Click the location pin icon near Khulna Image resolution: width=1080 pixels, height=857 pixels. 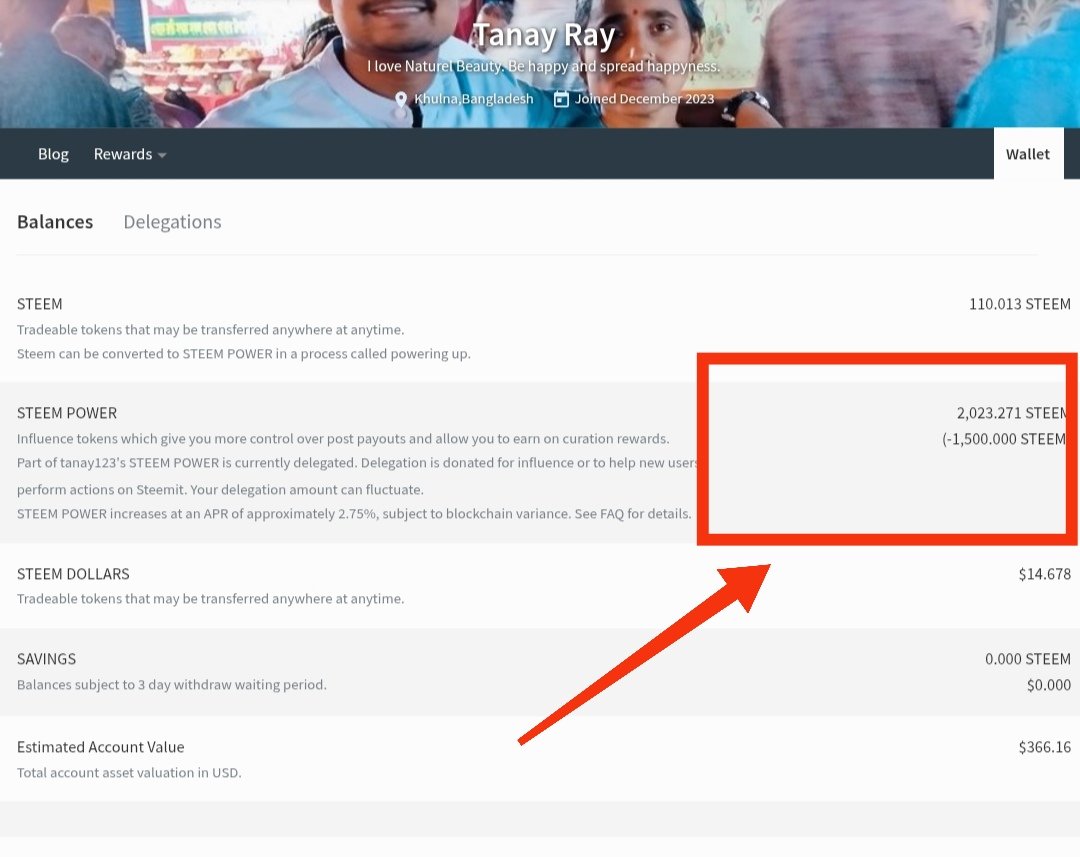401,99
